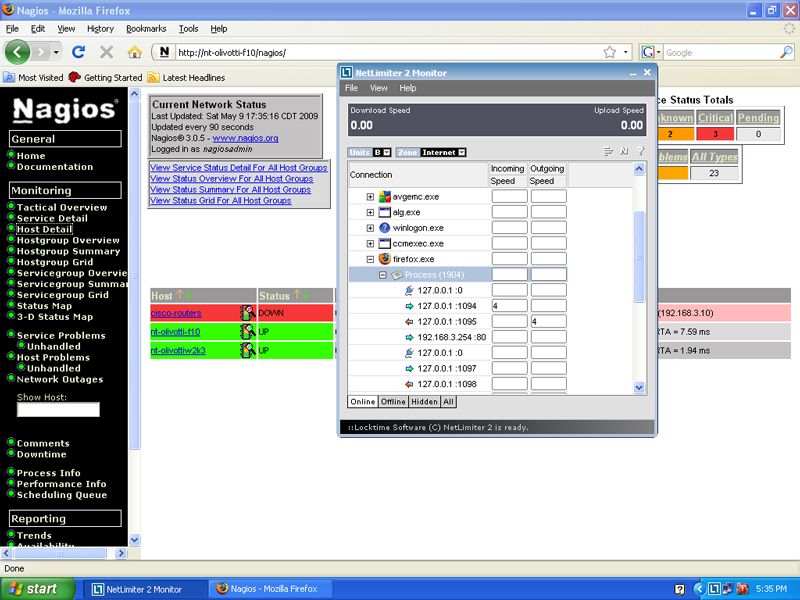Open the Firefox Tools menu
The width and height of the screenshot is (800, 600).
pos(188,29)
